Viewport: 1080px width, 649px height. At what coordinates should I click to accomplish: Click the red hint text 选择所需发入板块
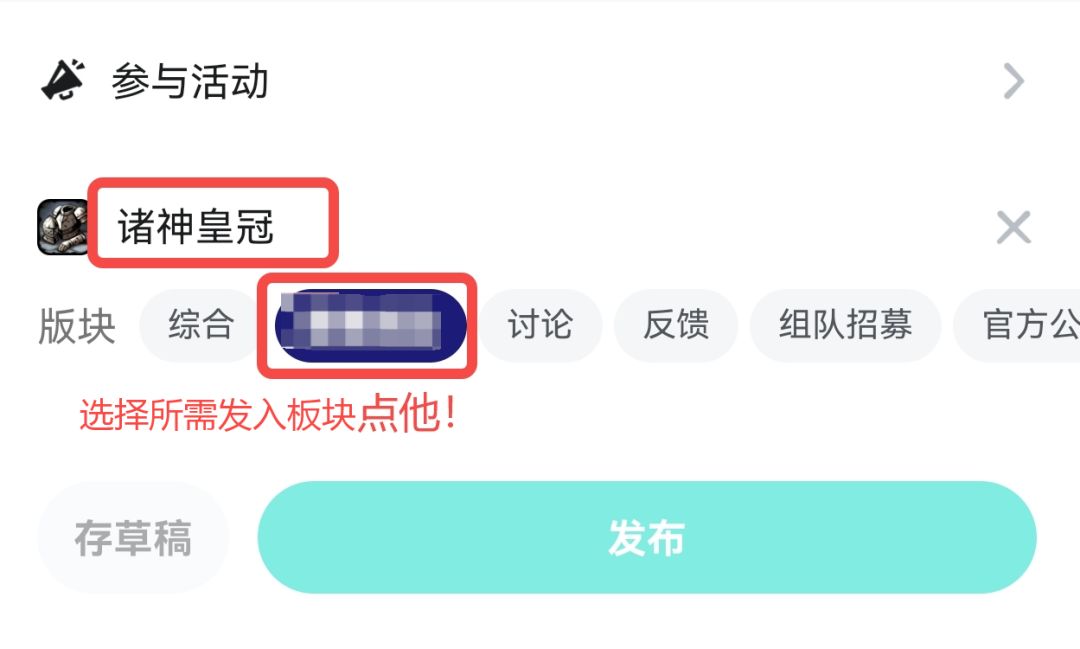217,415
